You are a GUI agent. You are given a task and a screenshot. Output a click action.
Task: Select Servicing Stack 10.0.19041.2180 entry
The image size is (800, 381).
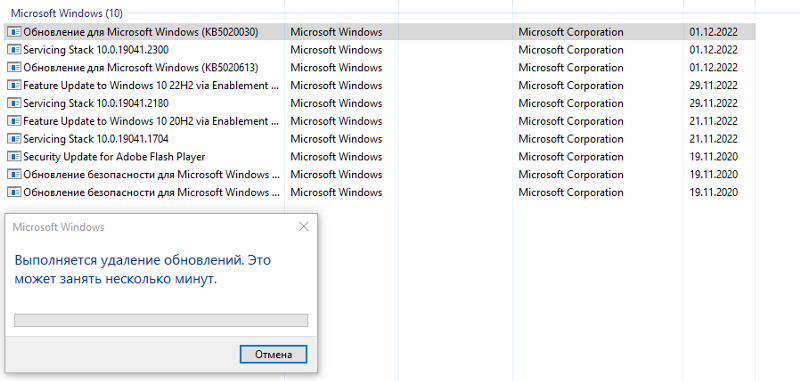pos(96,104)
